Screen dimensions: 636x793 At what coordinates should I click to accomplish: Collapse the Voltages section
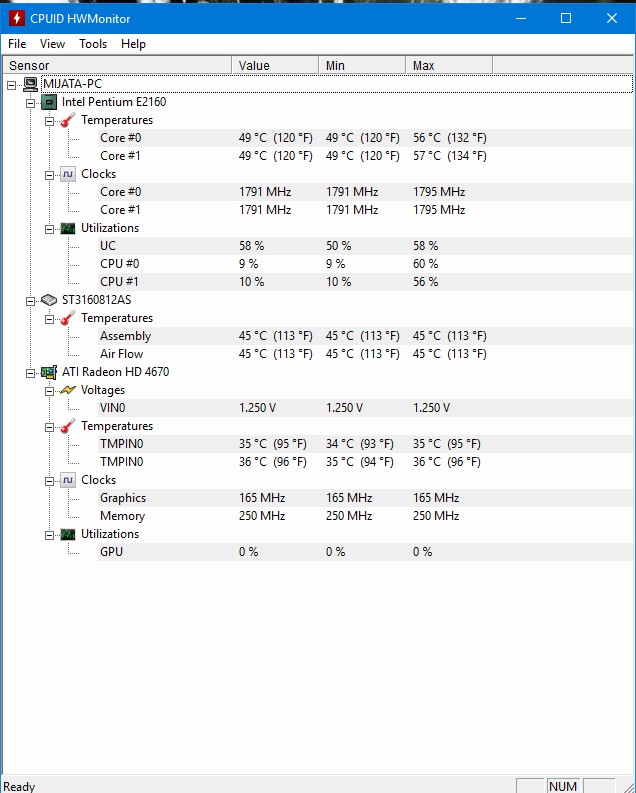[x=49, y=390]
